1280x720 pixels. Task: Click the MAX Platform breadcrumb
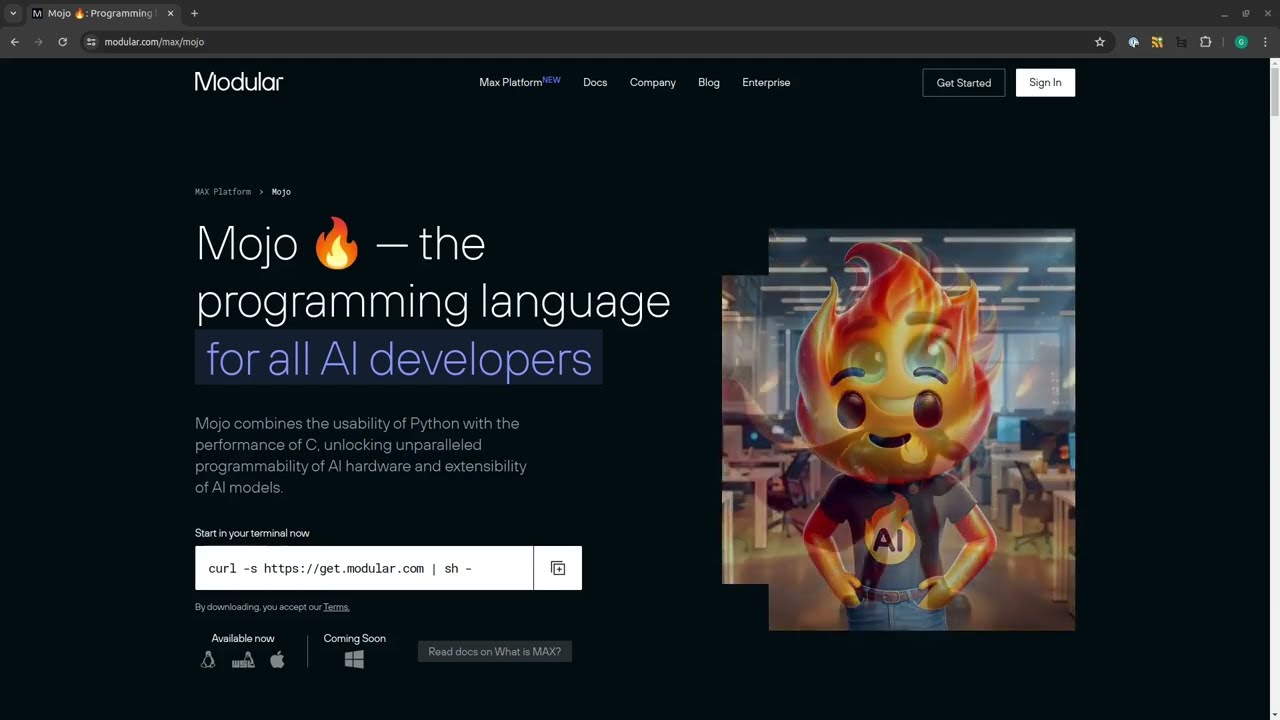point(223,192)
